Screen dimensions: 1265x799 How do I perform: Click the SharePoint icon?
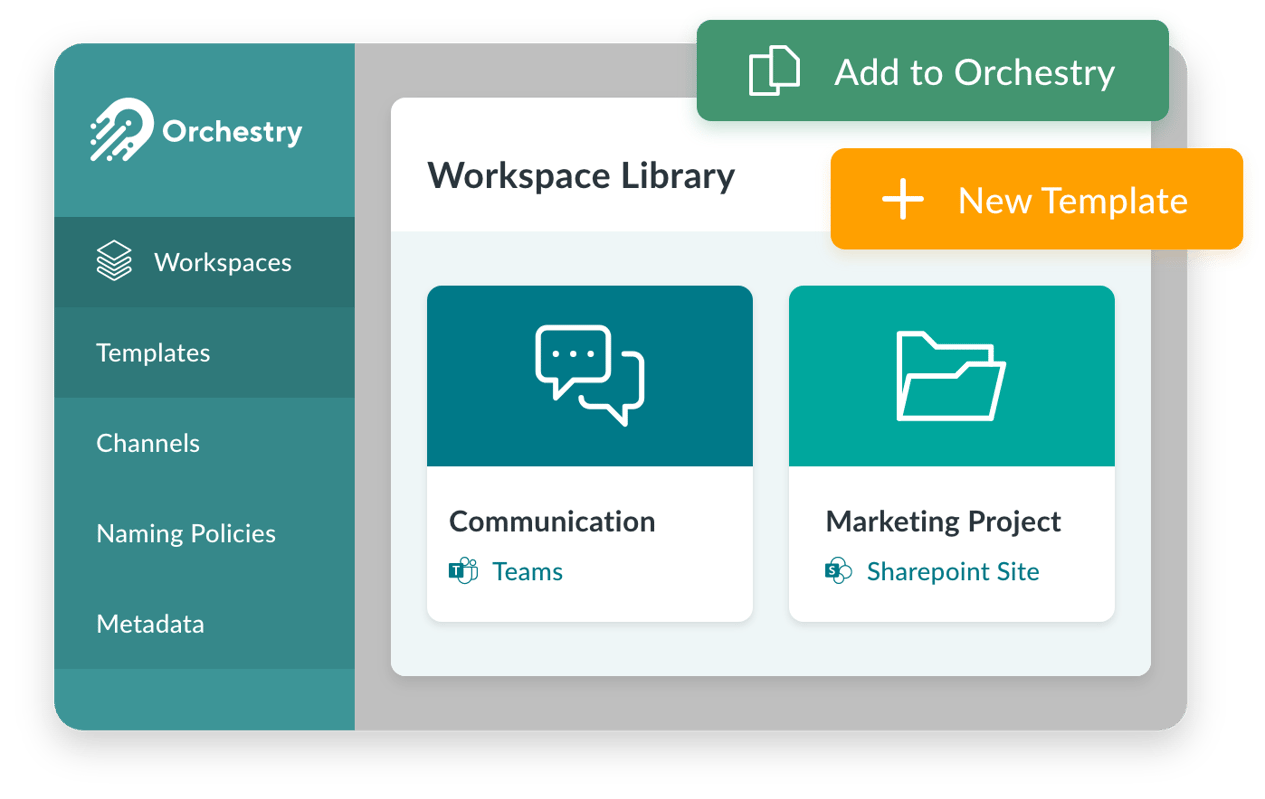click(838, 571)
